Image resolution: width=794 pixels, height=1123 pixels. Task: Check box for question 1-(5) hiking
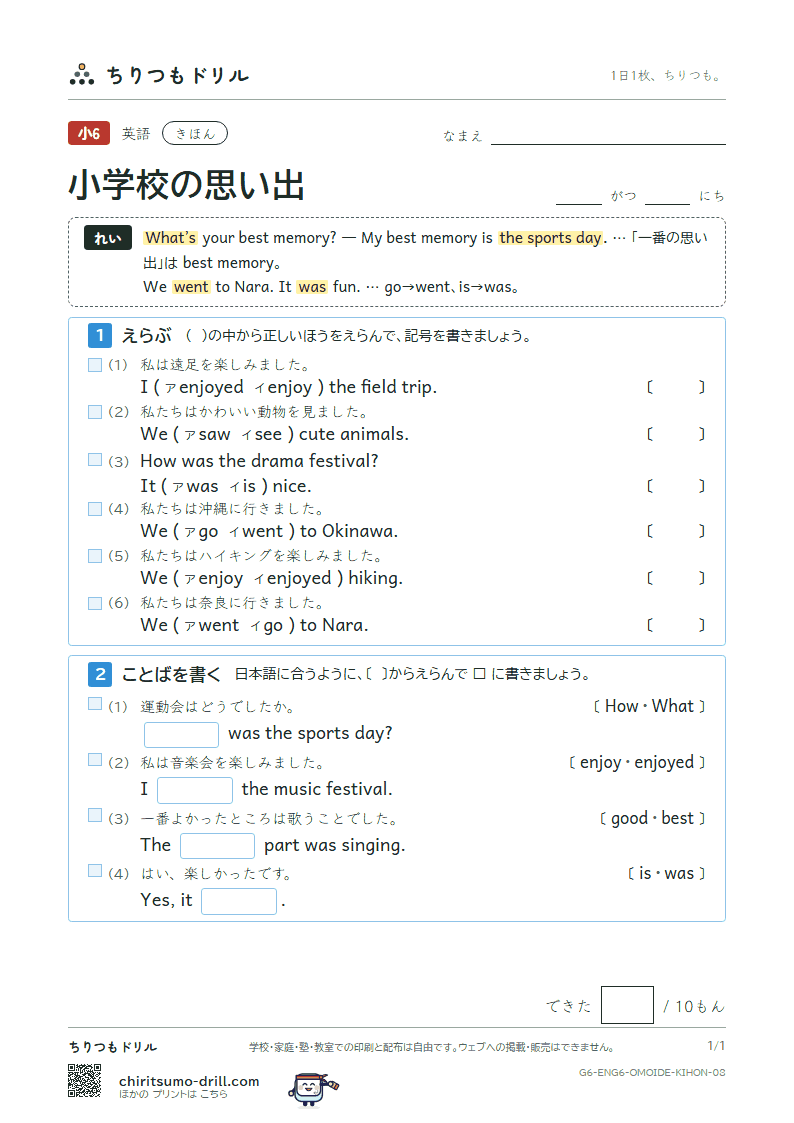tap(95, 556)
